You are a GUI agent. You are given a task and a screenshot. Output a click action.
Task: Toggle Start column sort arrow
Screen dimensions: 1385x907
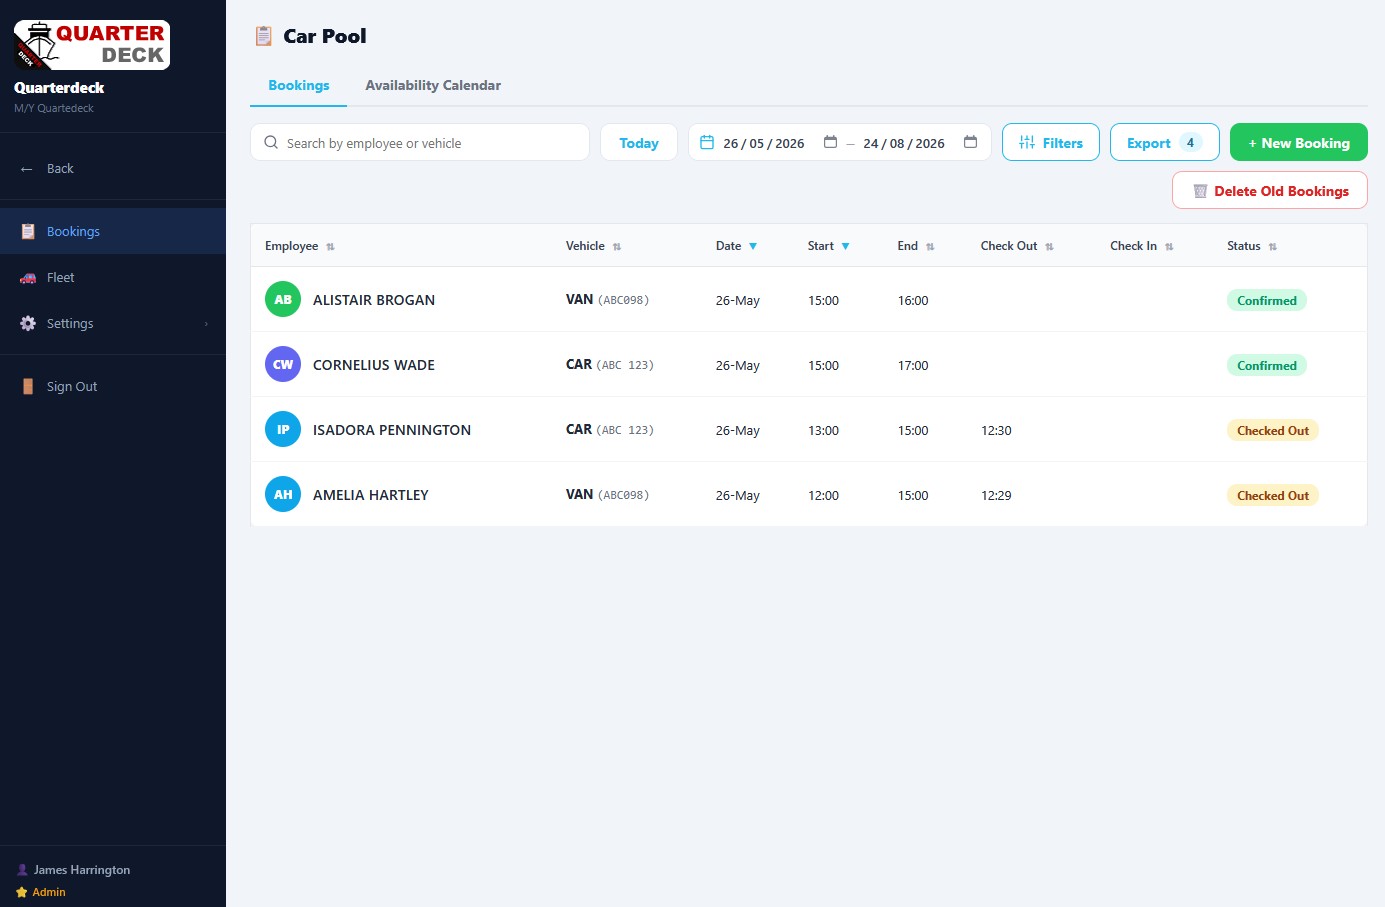(x=845, y=246)
